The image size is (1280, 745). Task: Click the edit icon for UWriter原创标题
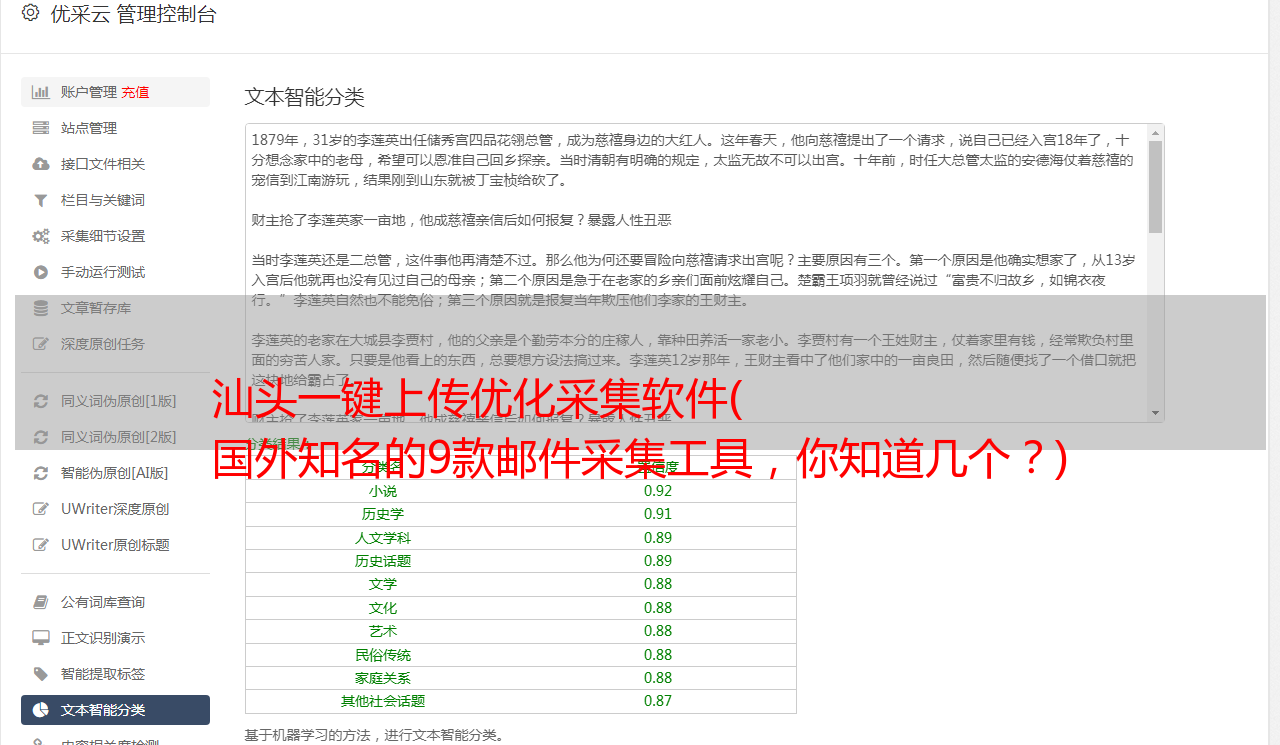tap(41, 545)
